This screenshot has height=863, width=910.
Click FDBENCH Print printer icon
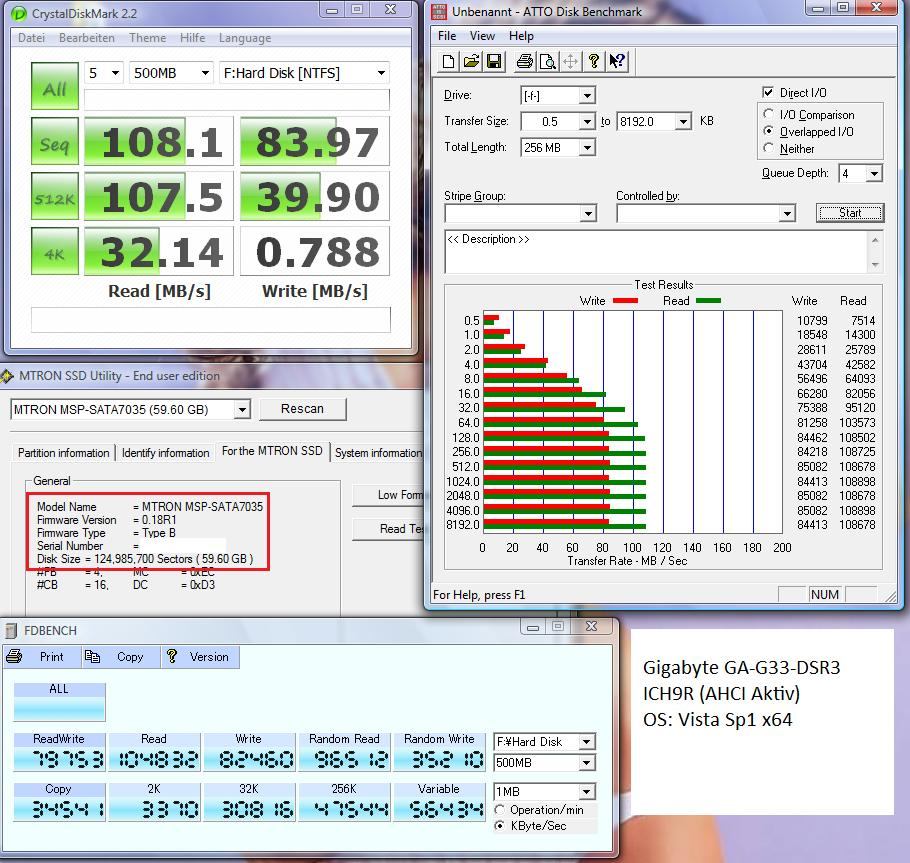point(15,656)
